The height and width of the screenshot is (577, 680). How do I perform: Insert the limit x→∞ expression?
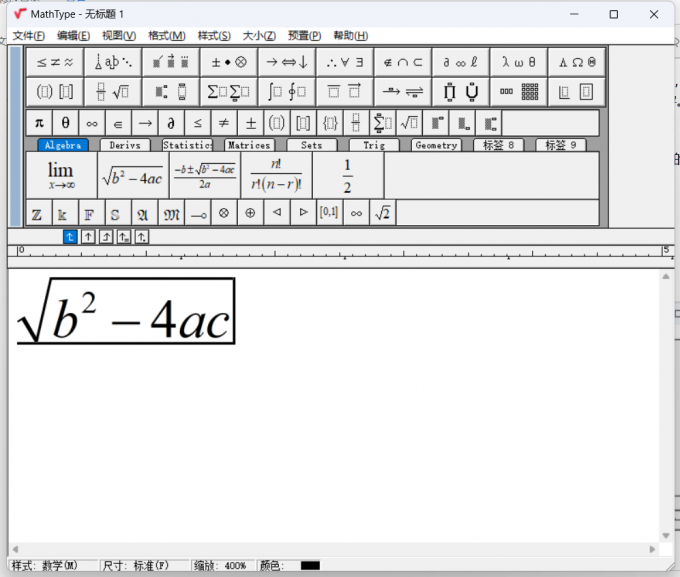coord(62,175)
